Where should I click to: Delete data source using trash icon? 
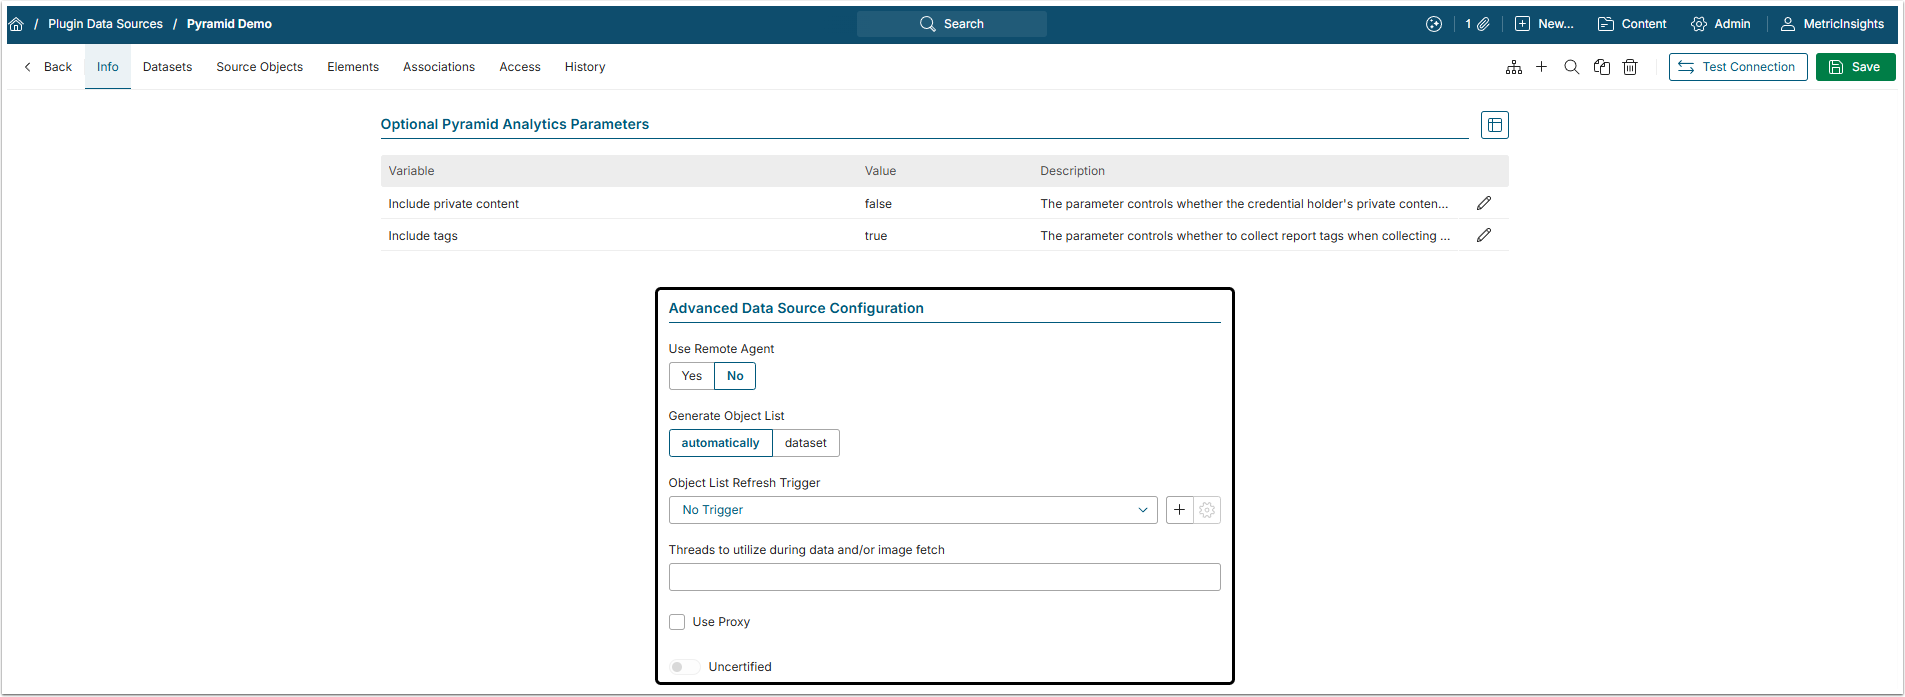point(1630,67)
